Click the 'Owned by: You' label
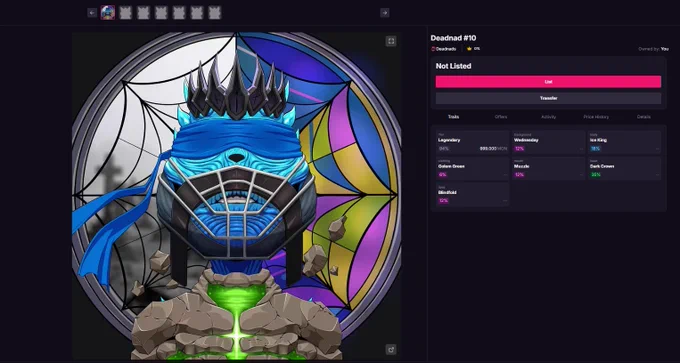 pyautogui.click(x=653, y=49)
